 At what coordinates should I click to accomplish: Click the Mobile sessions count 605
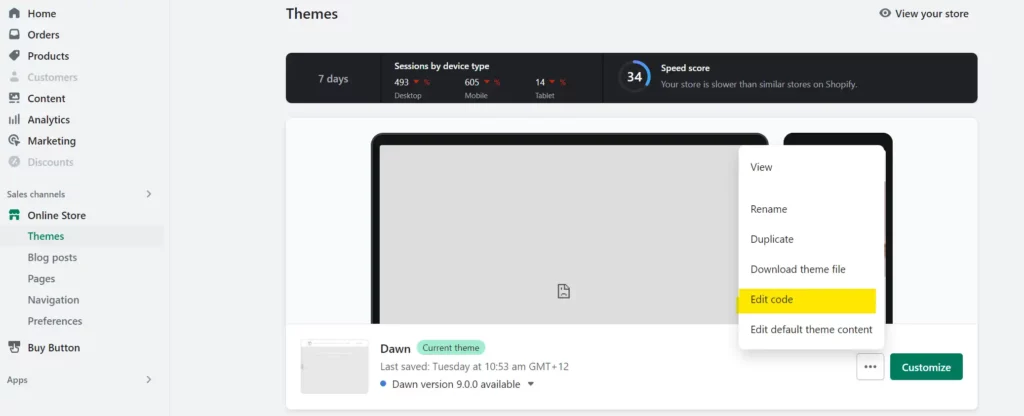(472, 82)
